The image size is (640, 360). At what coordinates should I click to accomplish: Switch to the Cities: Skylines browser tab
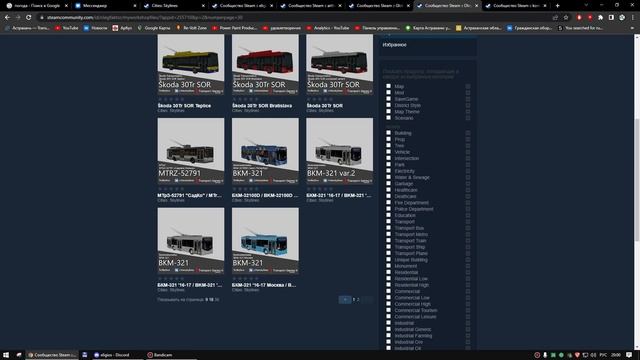173,6
